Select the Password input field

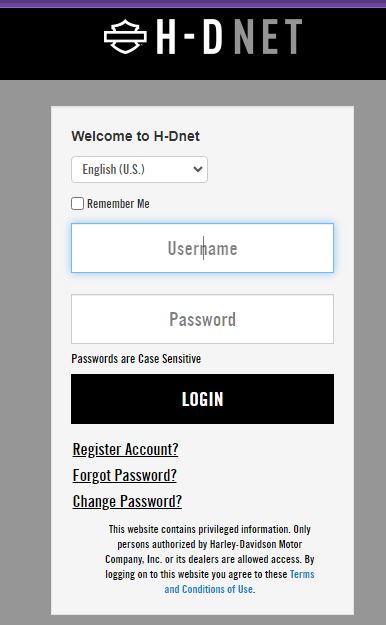[202, 319]
